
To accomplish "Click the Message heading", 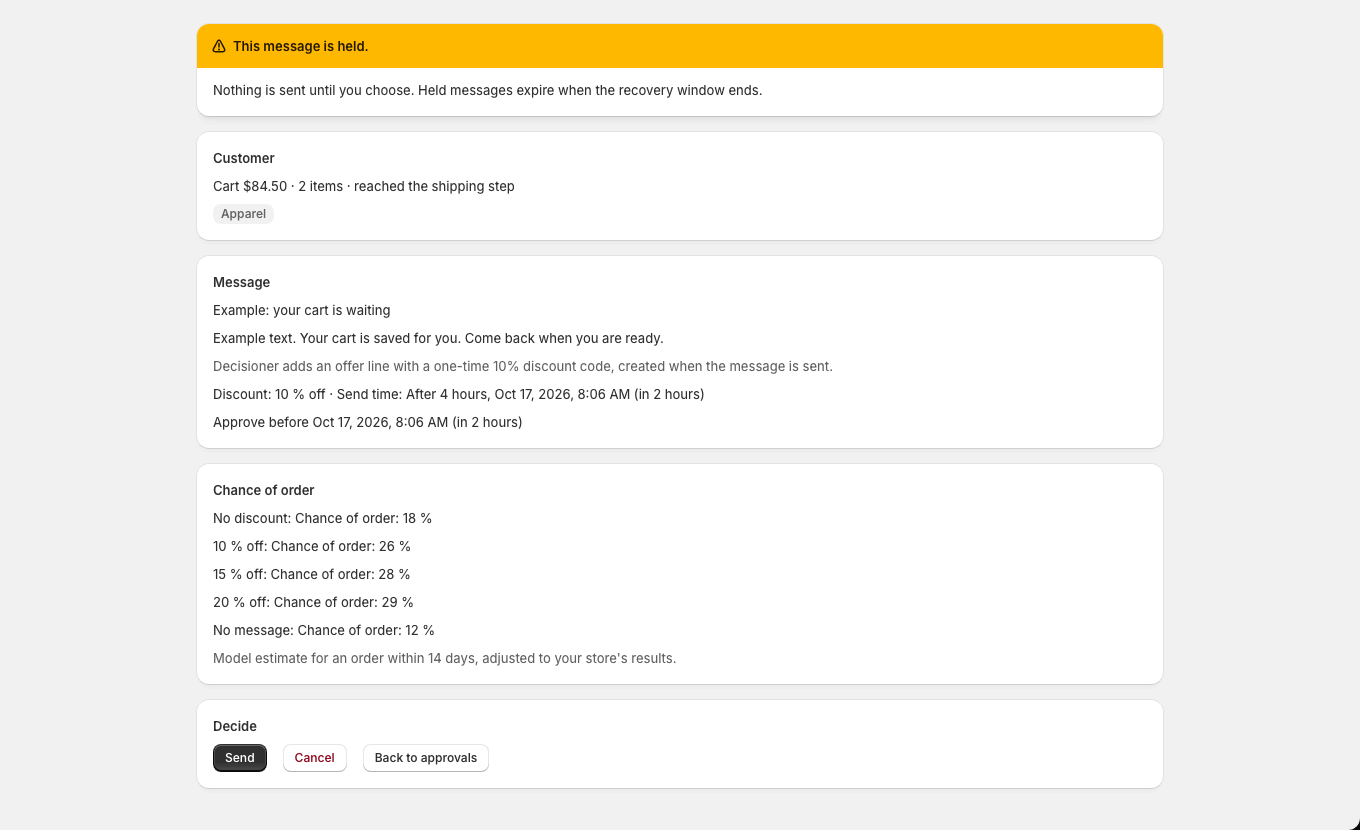I will 242,282.
